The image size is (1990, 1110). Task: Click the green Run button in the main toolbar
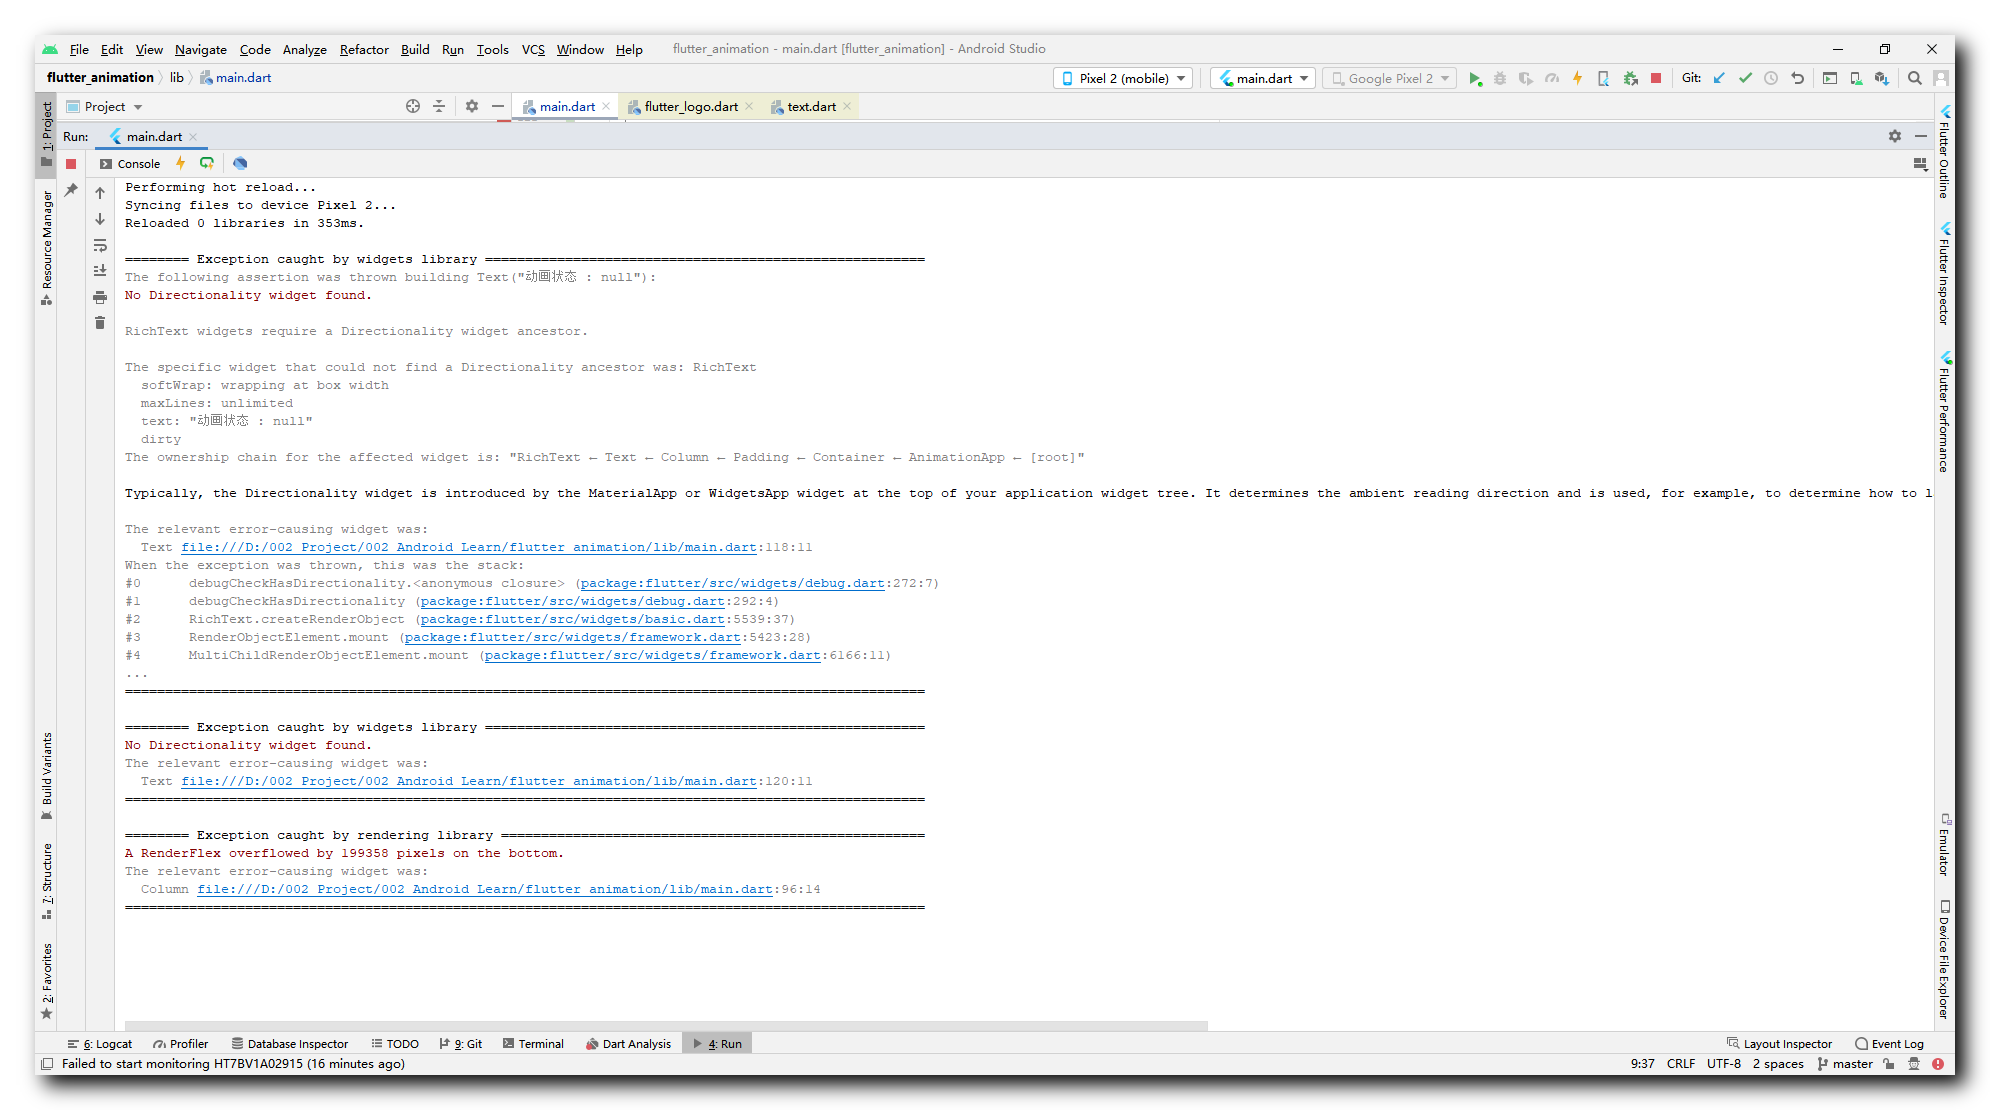coord(1474,78)
